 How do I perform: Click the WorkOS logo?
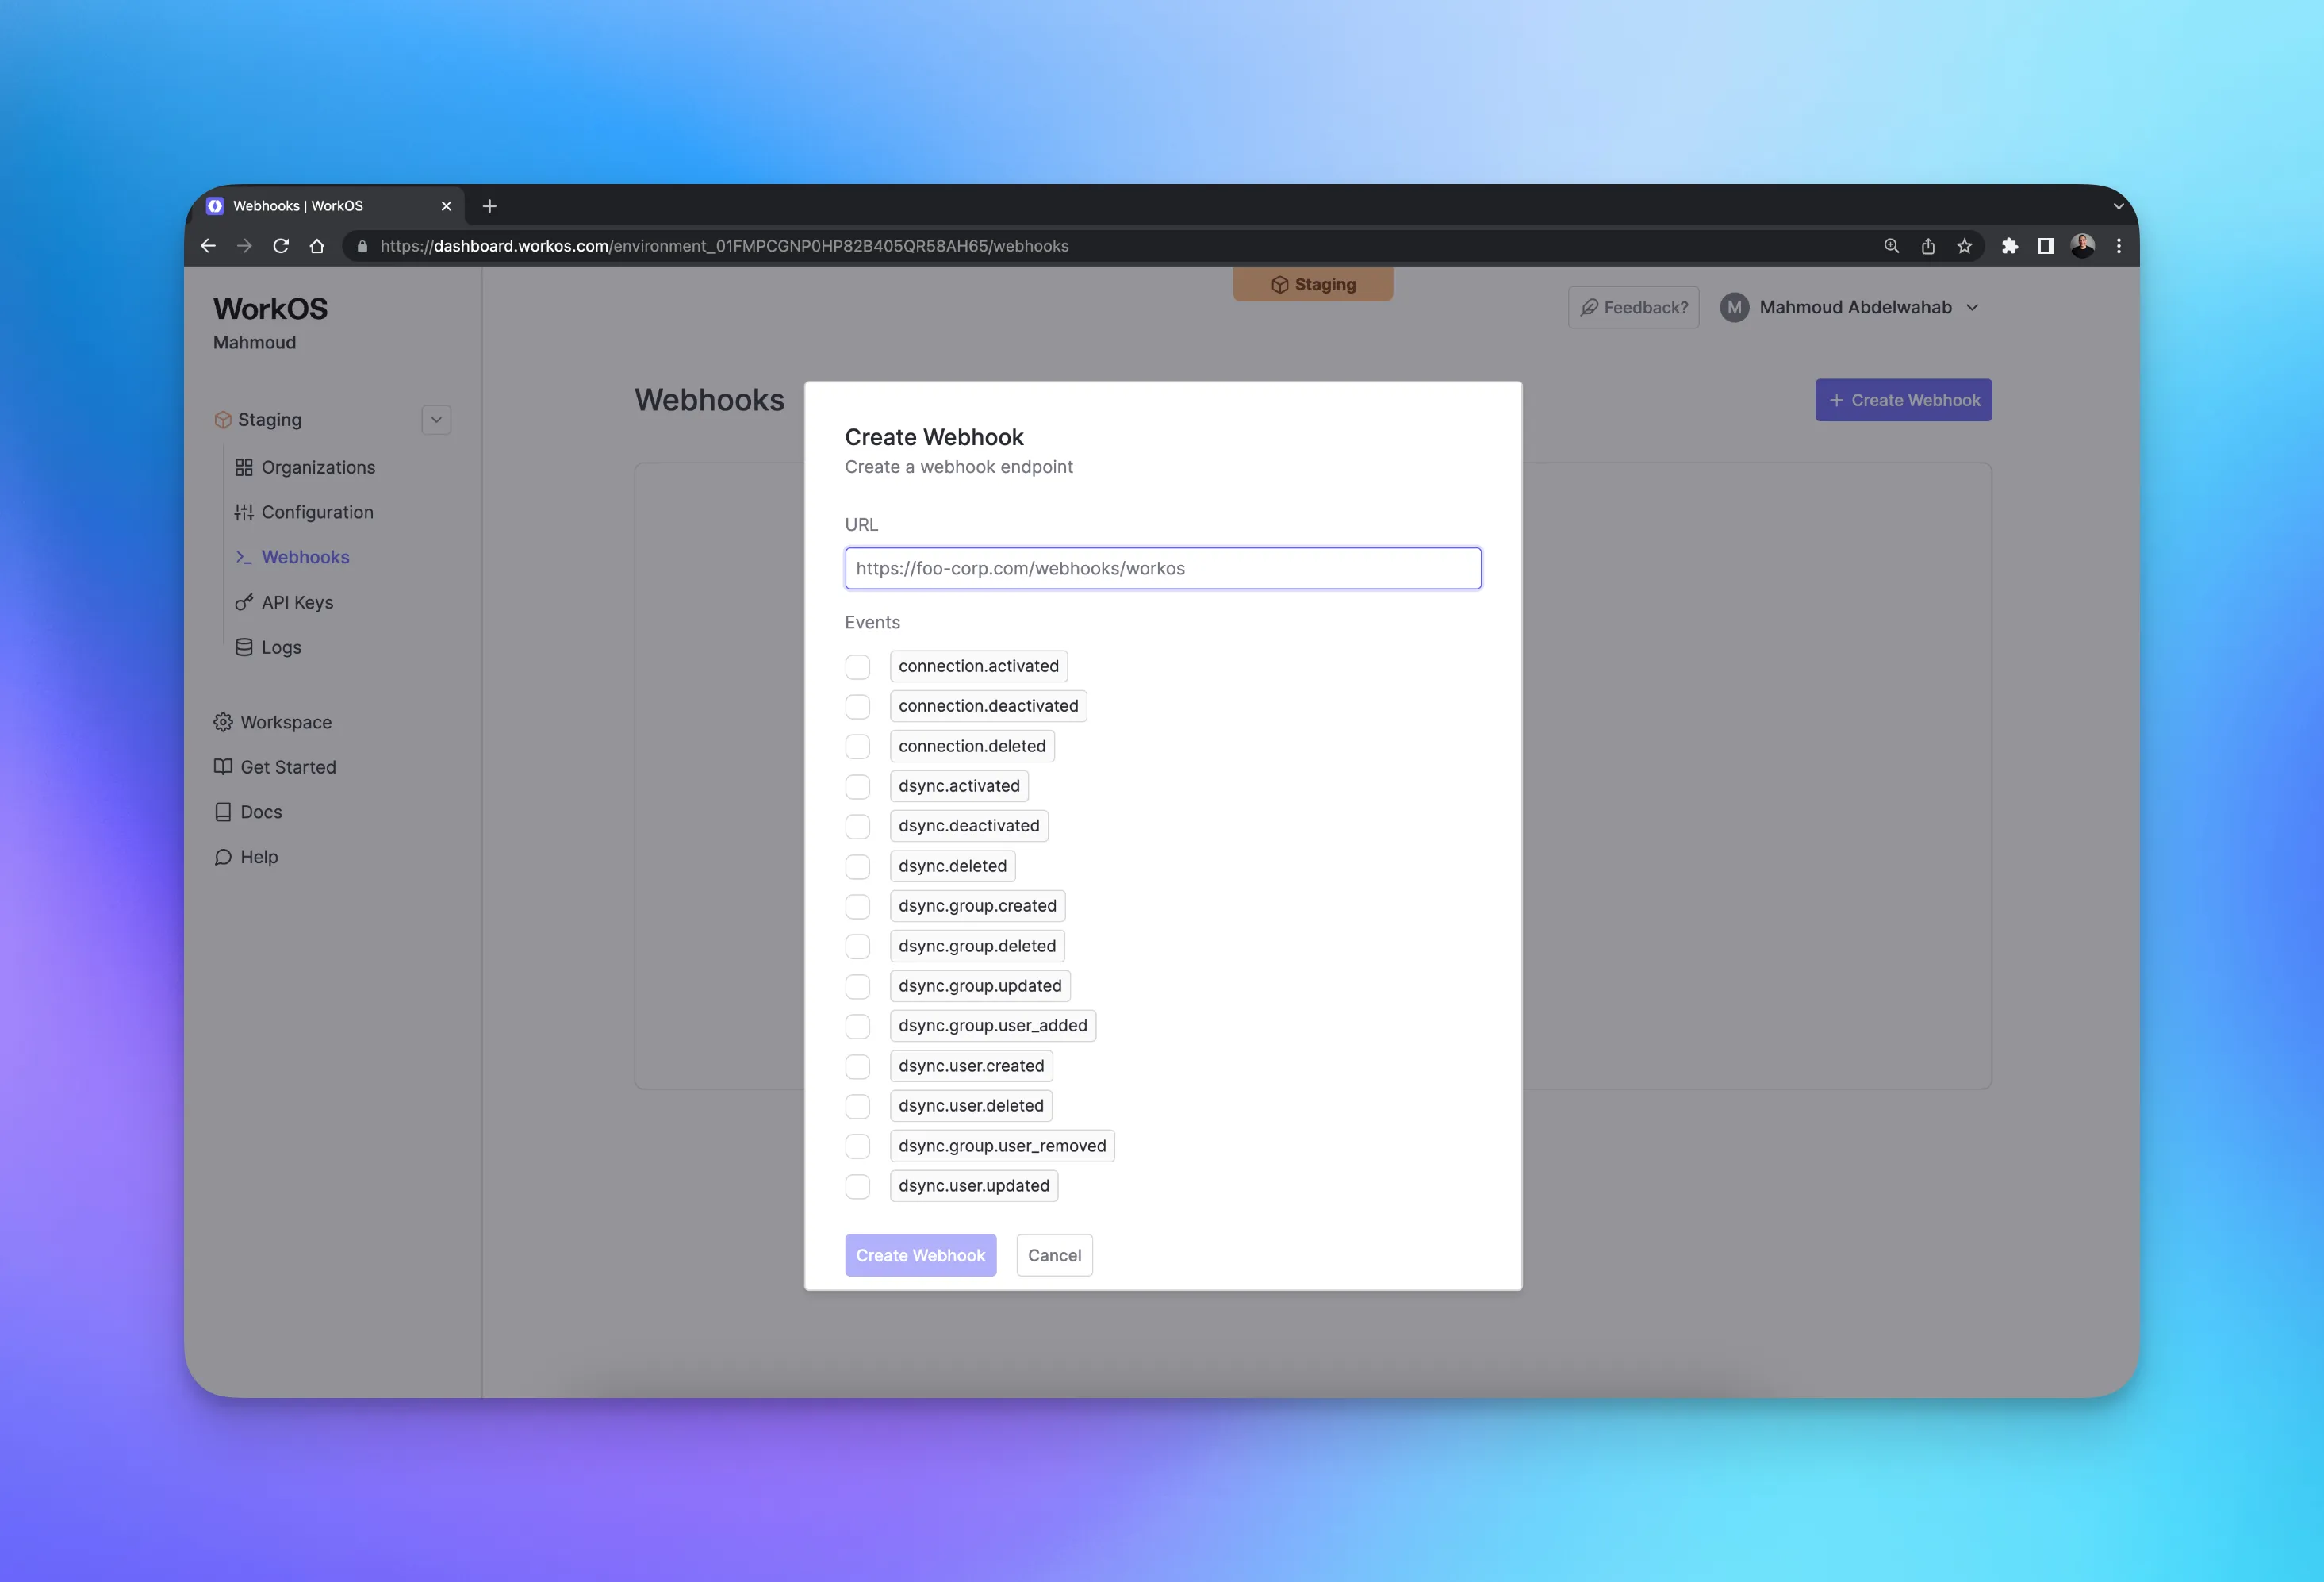pyautogui.click(x=270, y=309)
